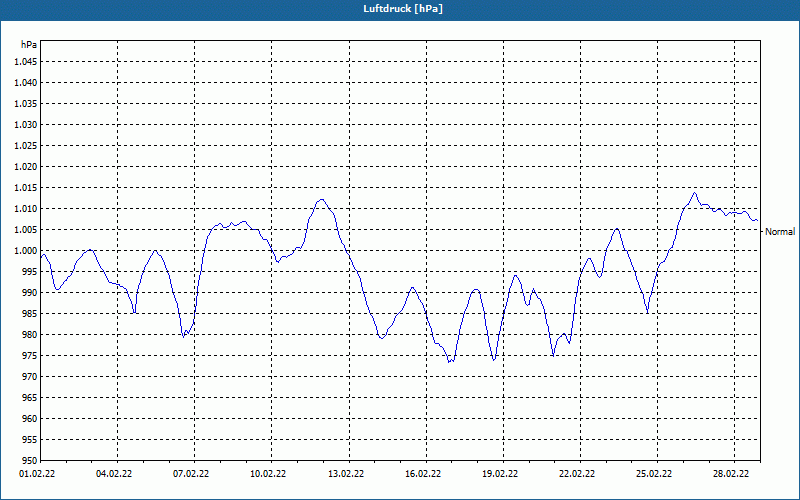Image resolution: width=800 pixels, height=500 pixels.
Task: Click the 16.02.22 date label
Action: tap(423, 474)
